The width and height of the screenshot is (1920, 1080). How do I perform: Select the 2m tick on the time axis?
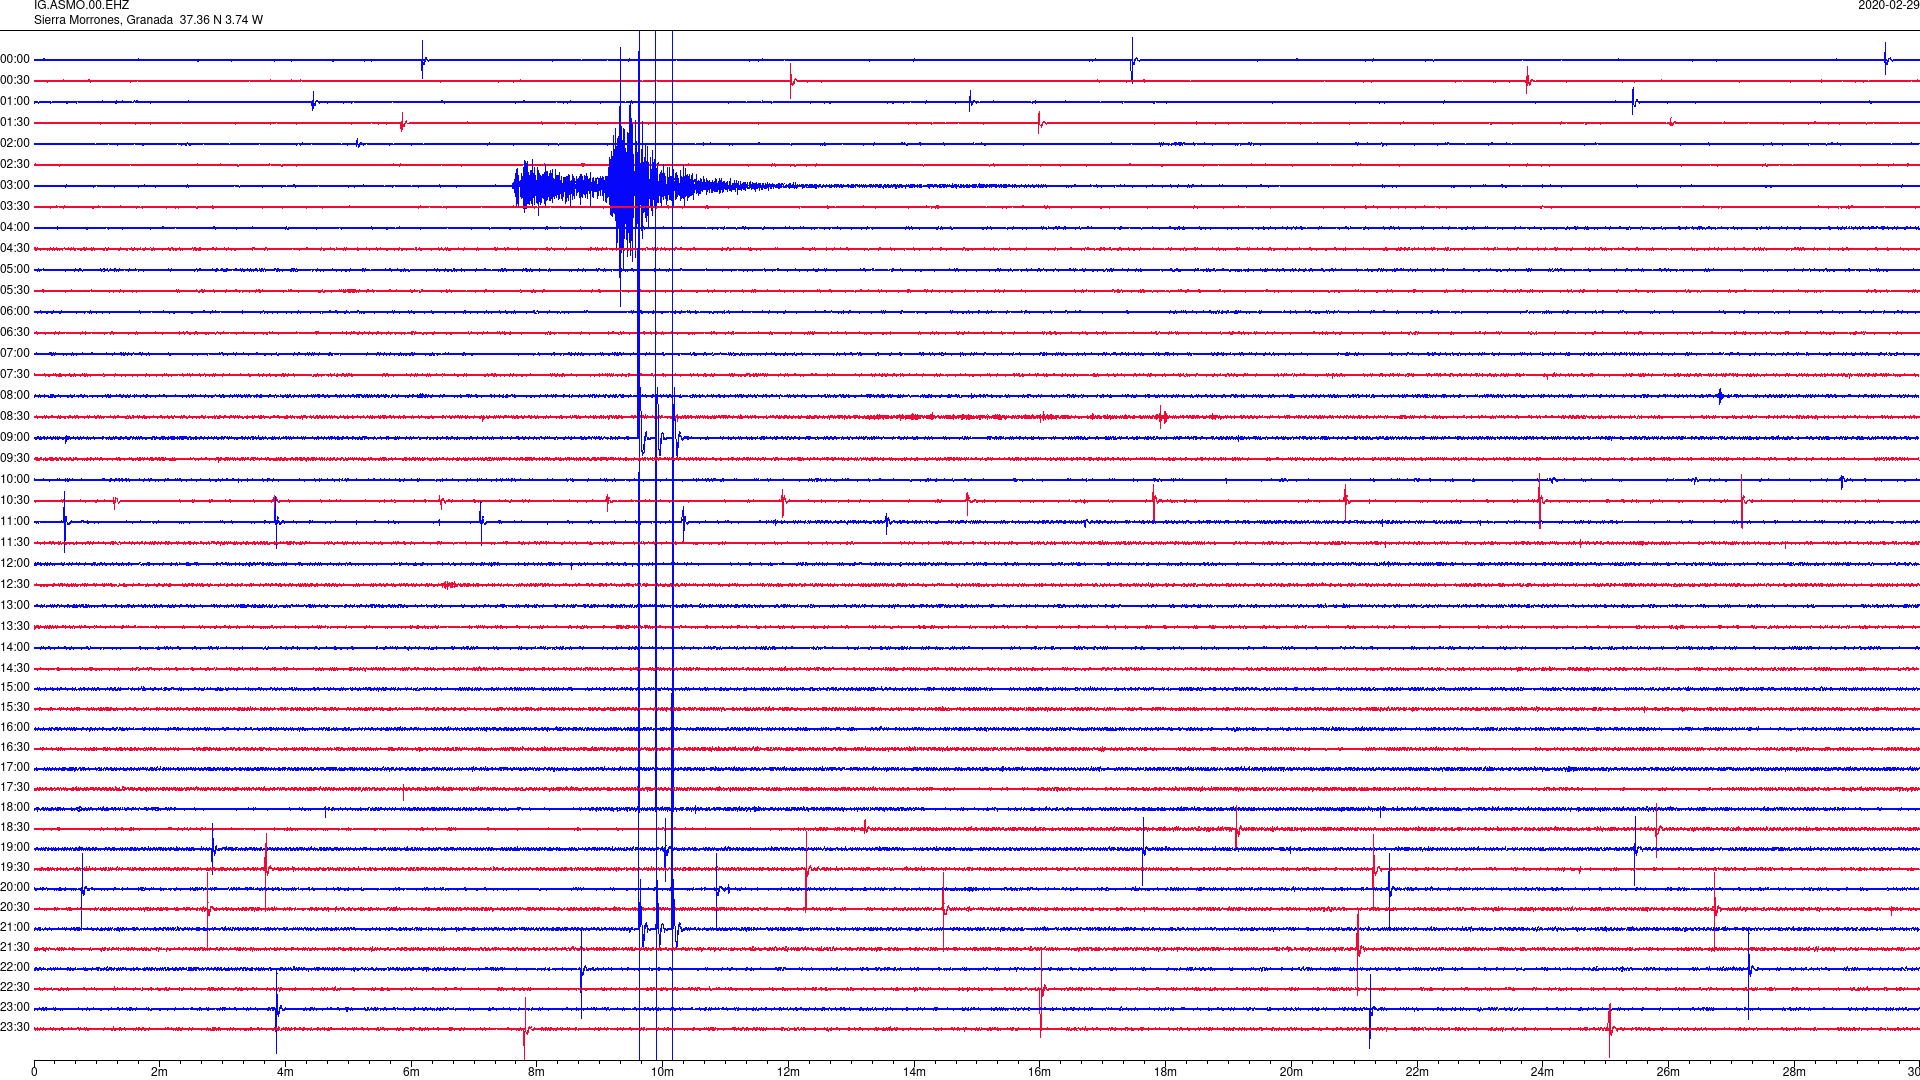pyautogui.click(x=160, y=1072)
